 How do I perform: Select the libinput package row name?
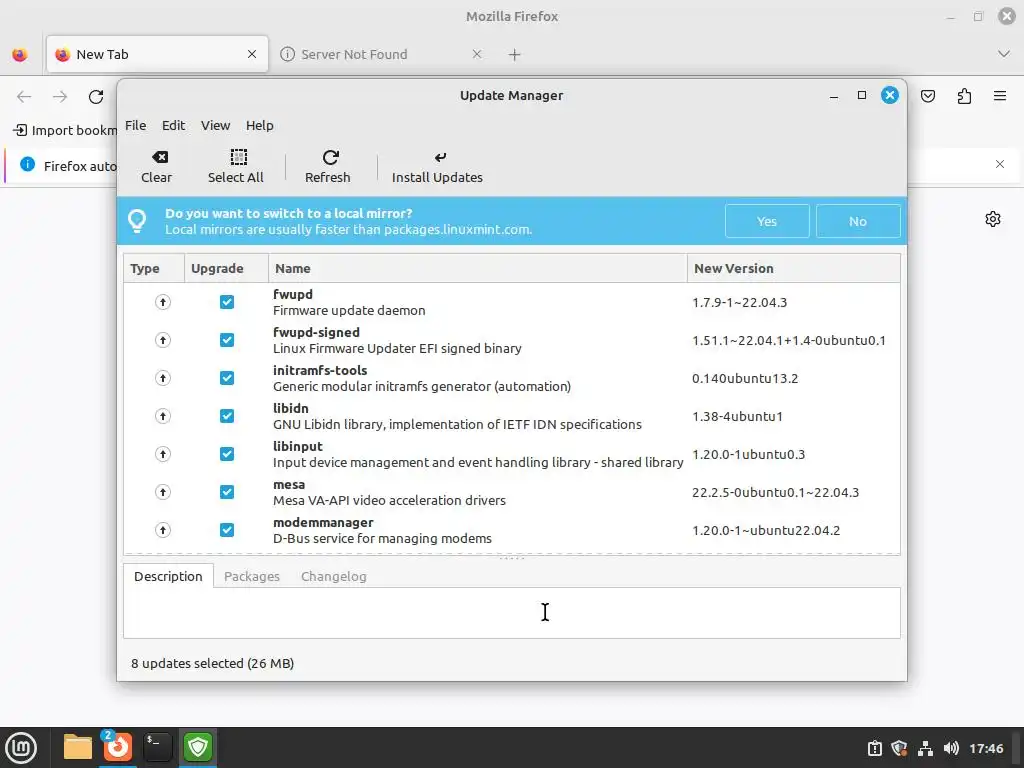click(298, 446)
